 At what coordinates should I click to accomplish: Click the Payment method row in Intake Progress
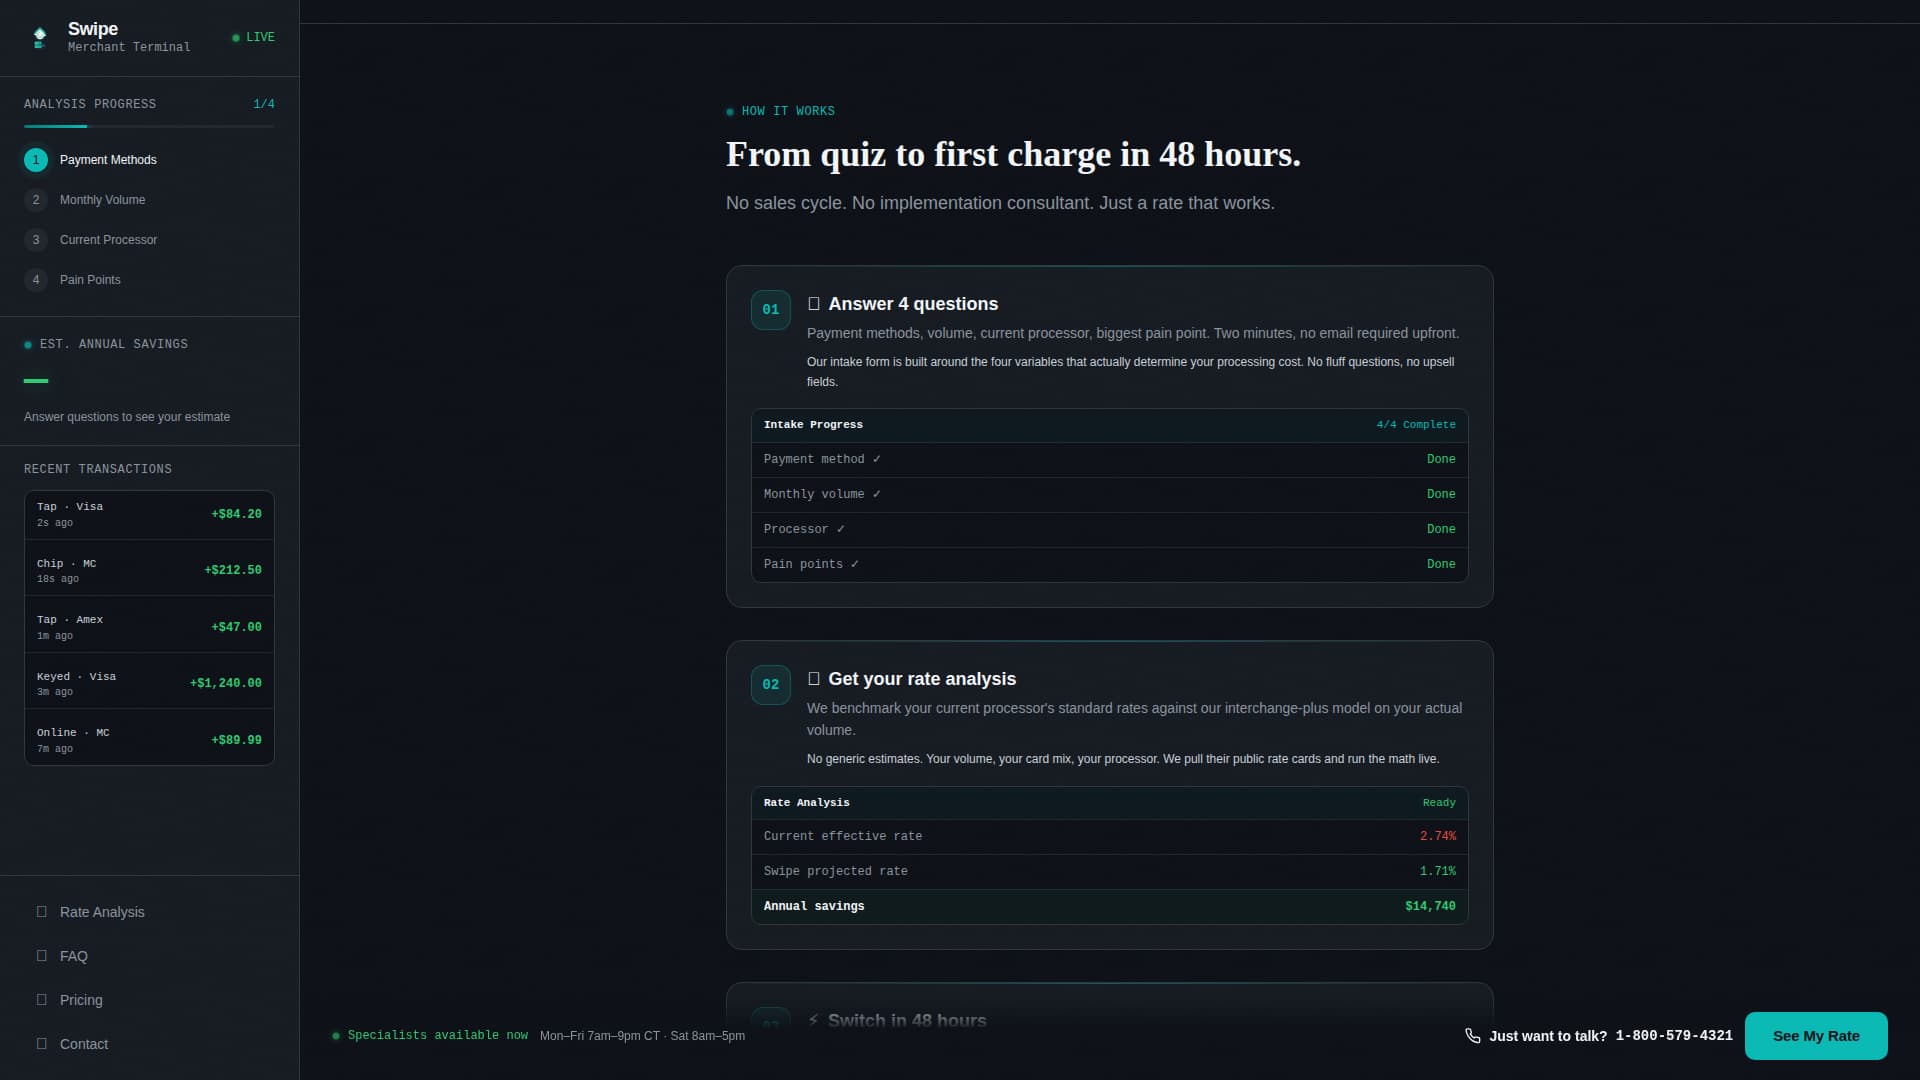[x=1110, y=460]
